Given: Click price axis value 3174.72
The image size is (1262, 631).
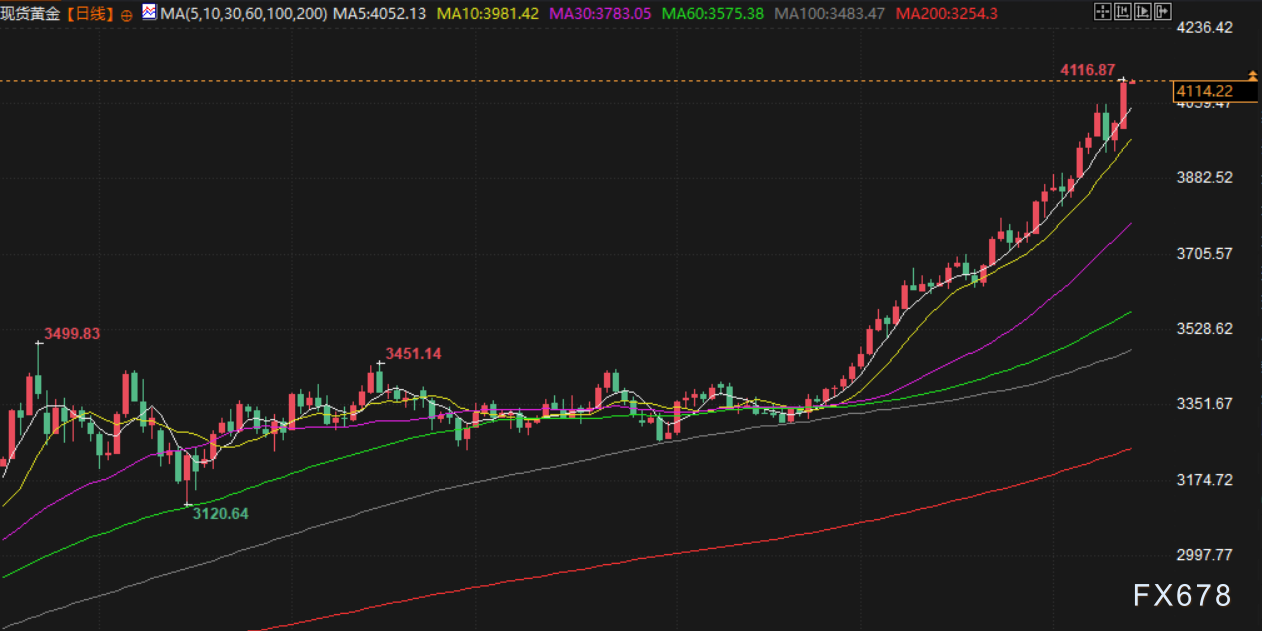Looking at the screenshot, I should pos(1205,479).
